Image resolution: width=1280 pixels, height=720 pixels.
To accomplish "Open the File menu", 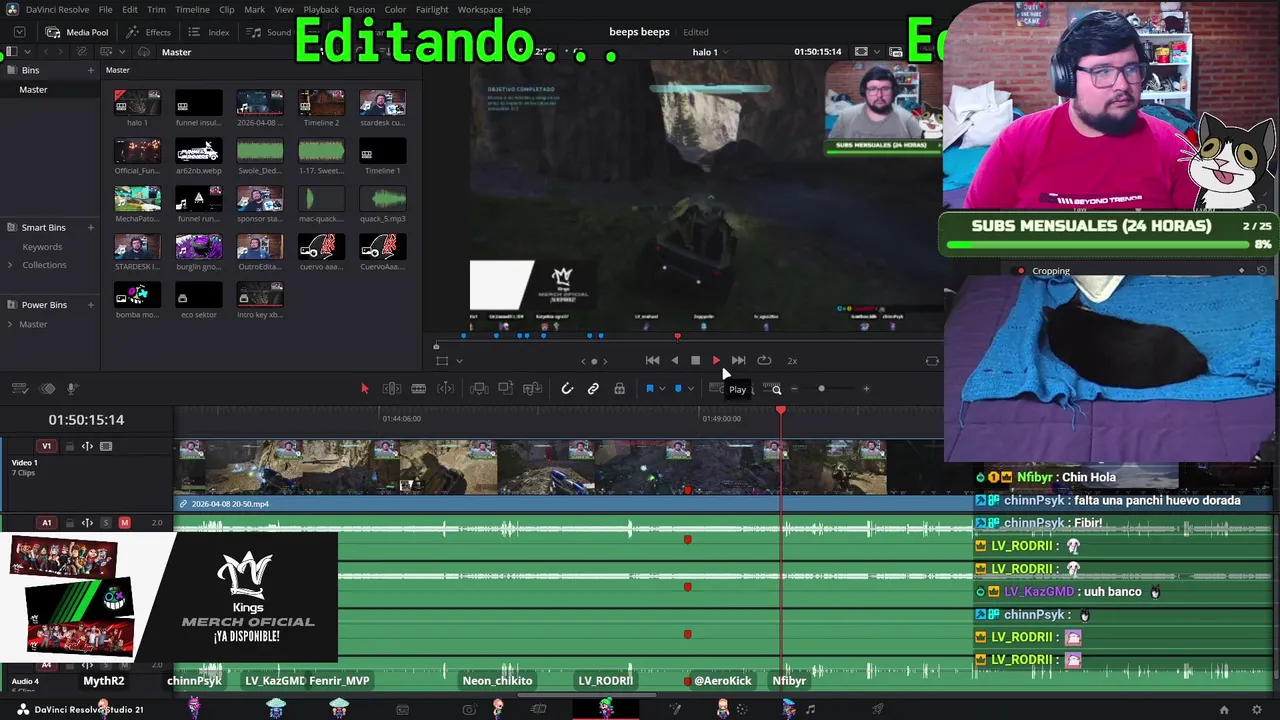I will pos(105,10).
